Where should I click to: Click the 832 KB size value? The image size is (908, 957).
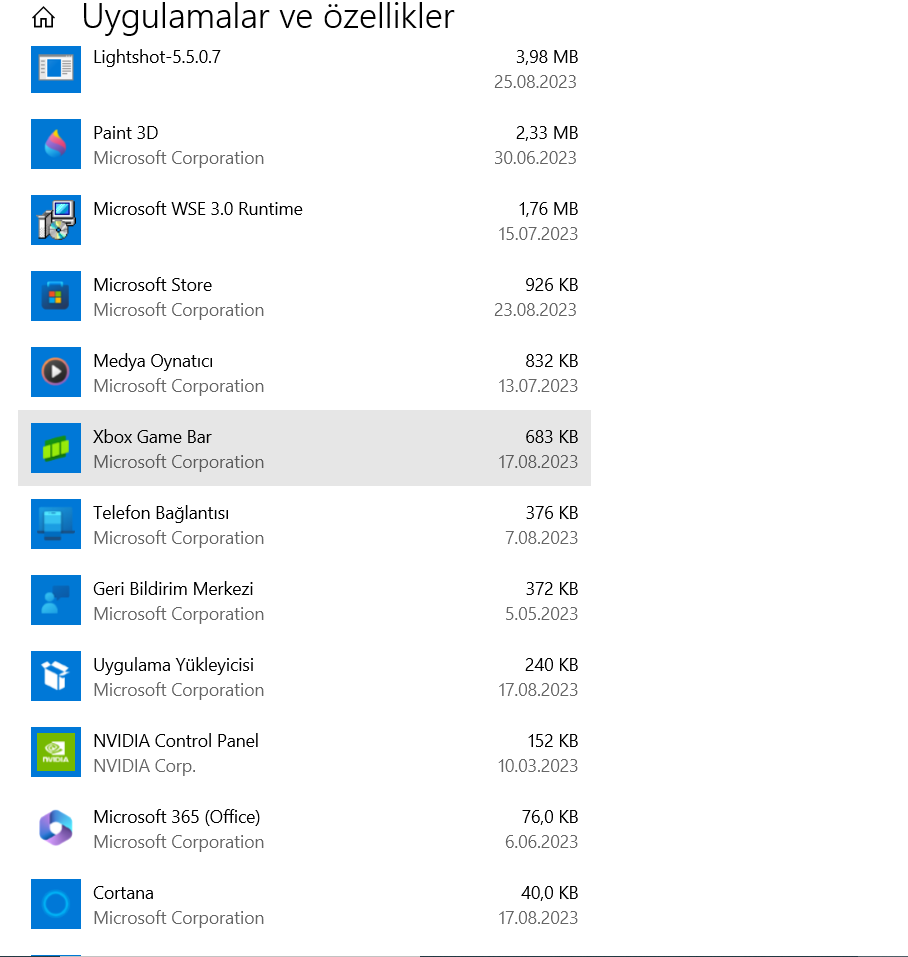click(x=552, y=361)
